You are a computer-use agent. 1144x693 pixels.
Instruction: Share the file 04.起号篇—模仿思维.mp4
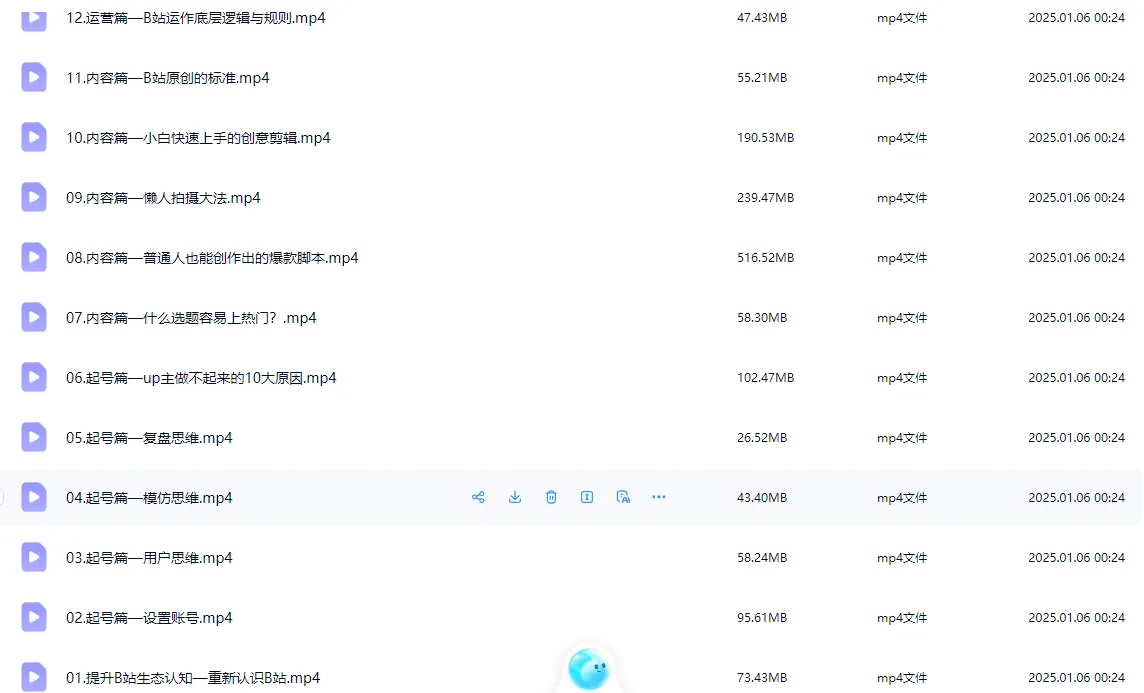pos(478,497)
